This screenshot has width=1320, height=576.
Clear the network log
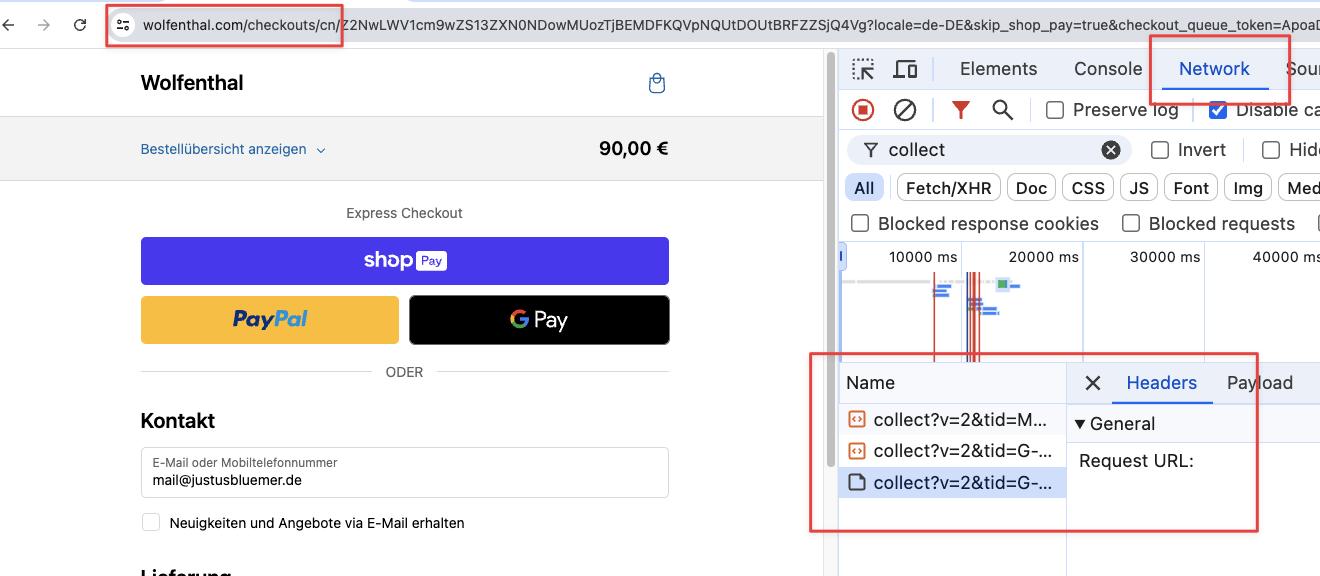tap(905, 110)
